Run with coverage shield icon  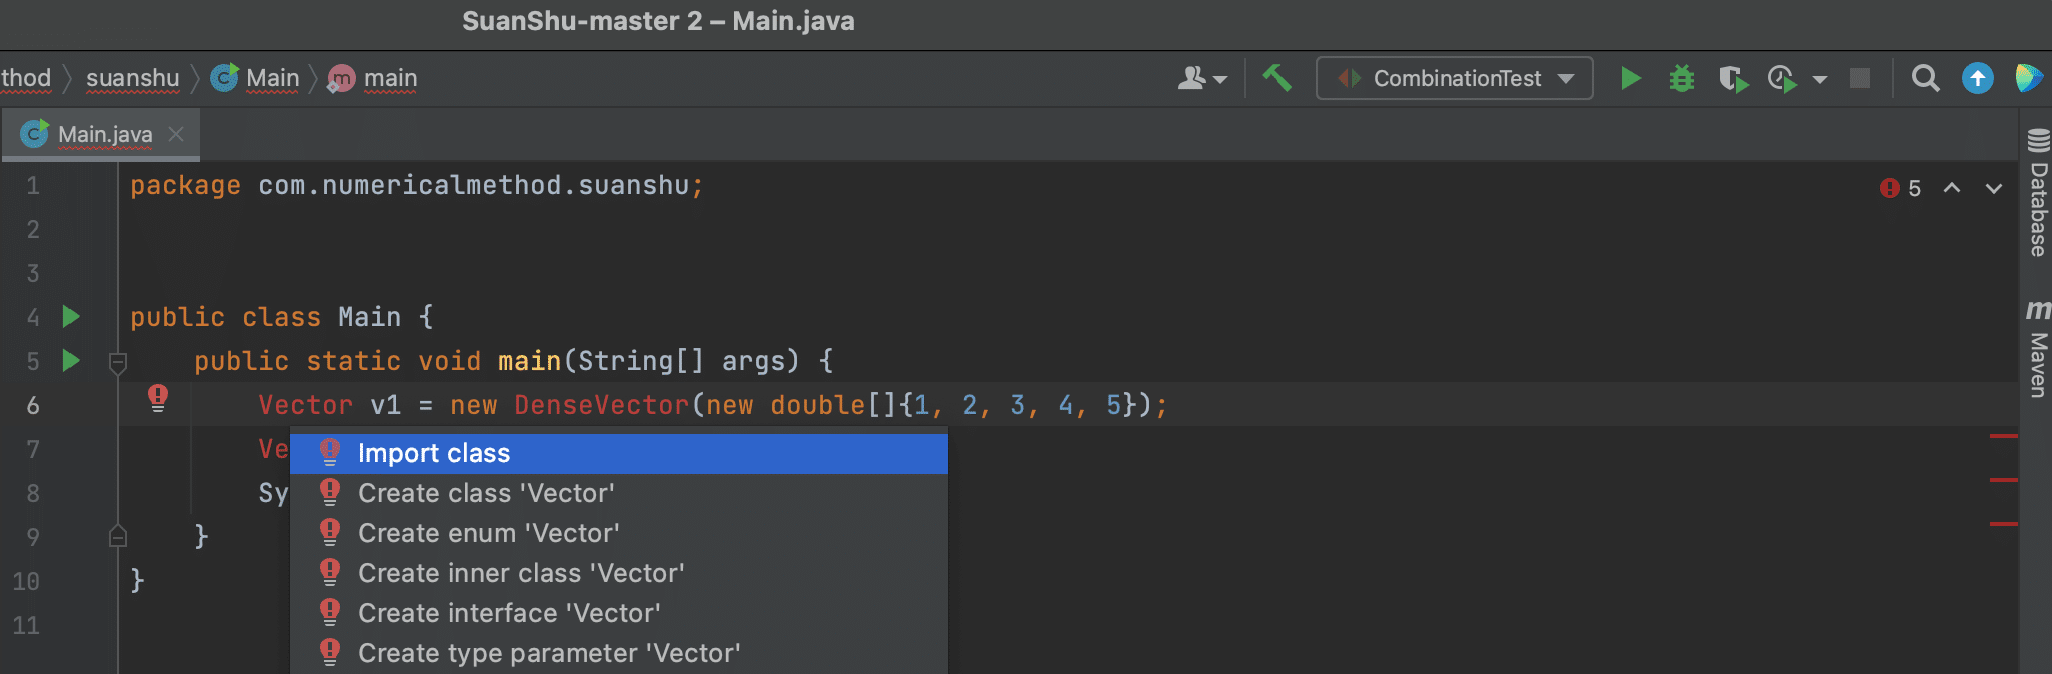tap(1733, 78)
